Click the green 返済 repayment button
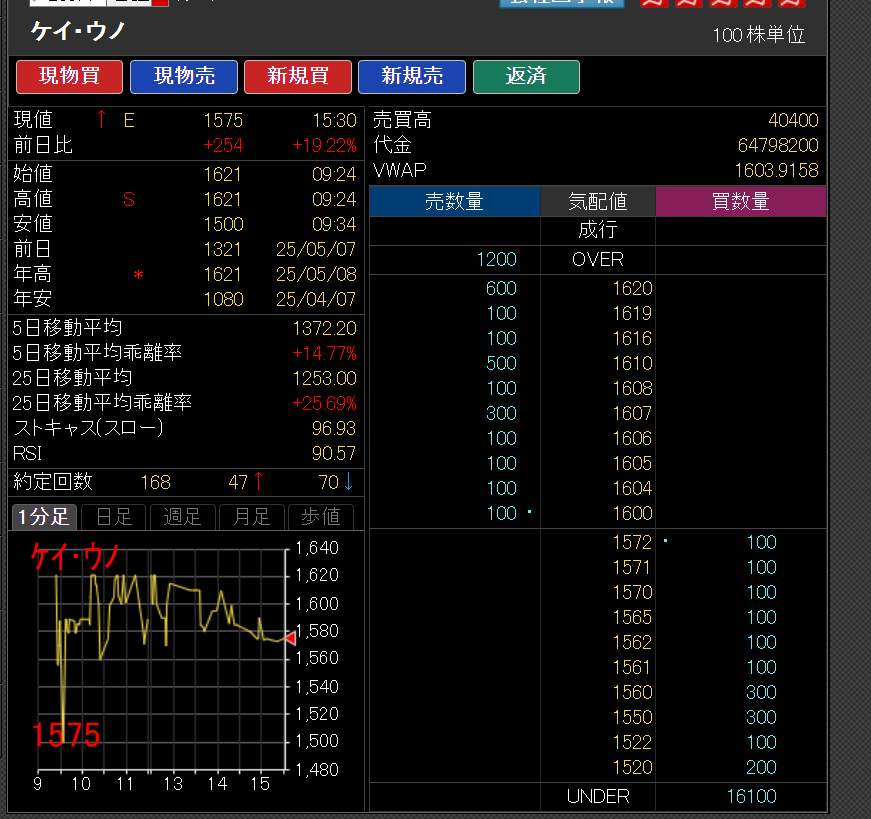This screenshot has width=871, height=819. pyautogui.click(x=526, y=77)
